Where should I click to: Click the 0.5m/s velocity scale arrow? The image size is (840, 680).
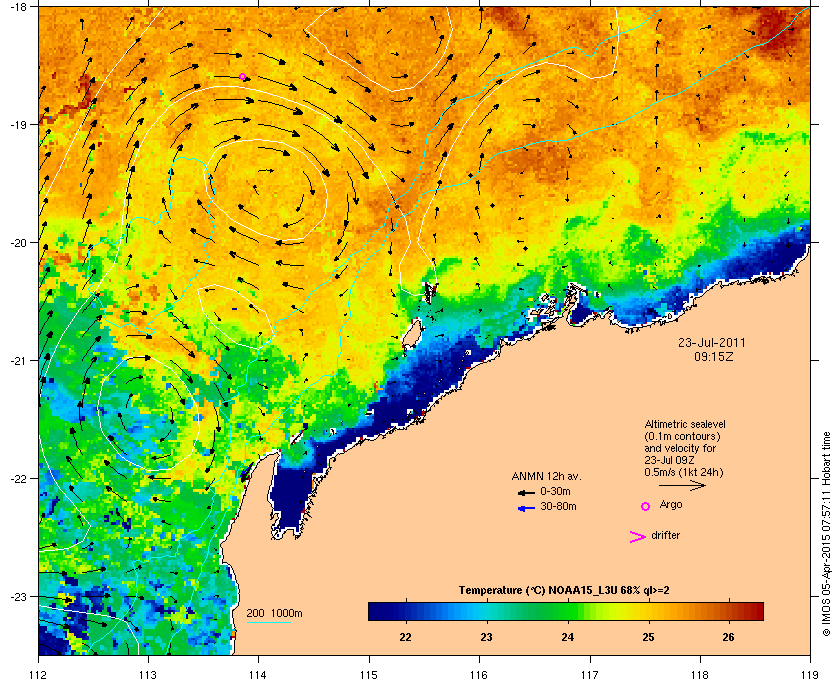pos(682,485)
